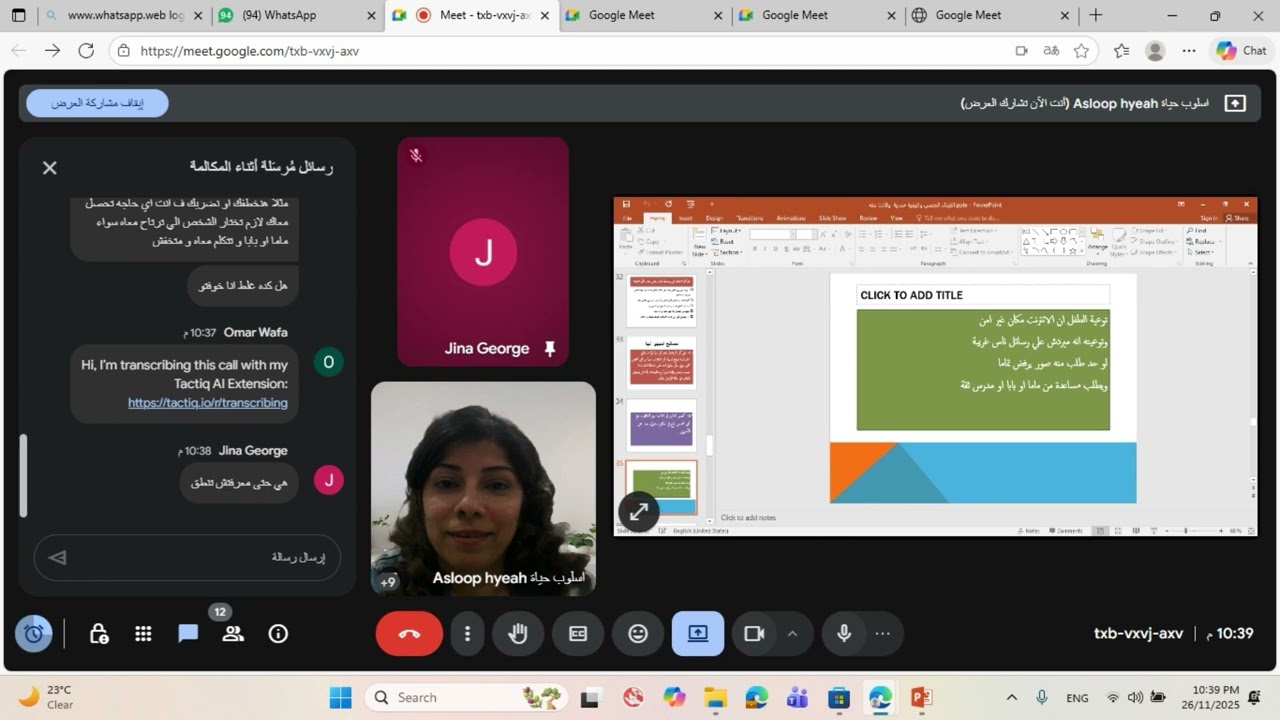Click the presentation icon next to Asloop hyeah
This screenshot has width=1280, height=720.
1235,103
